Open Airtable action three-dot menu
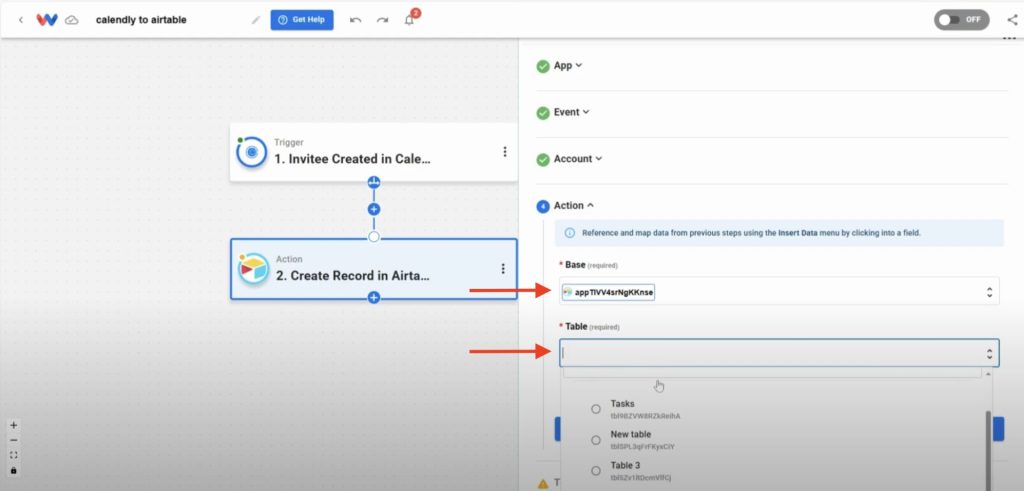 503,268
